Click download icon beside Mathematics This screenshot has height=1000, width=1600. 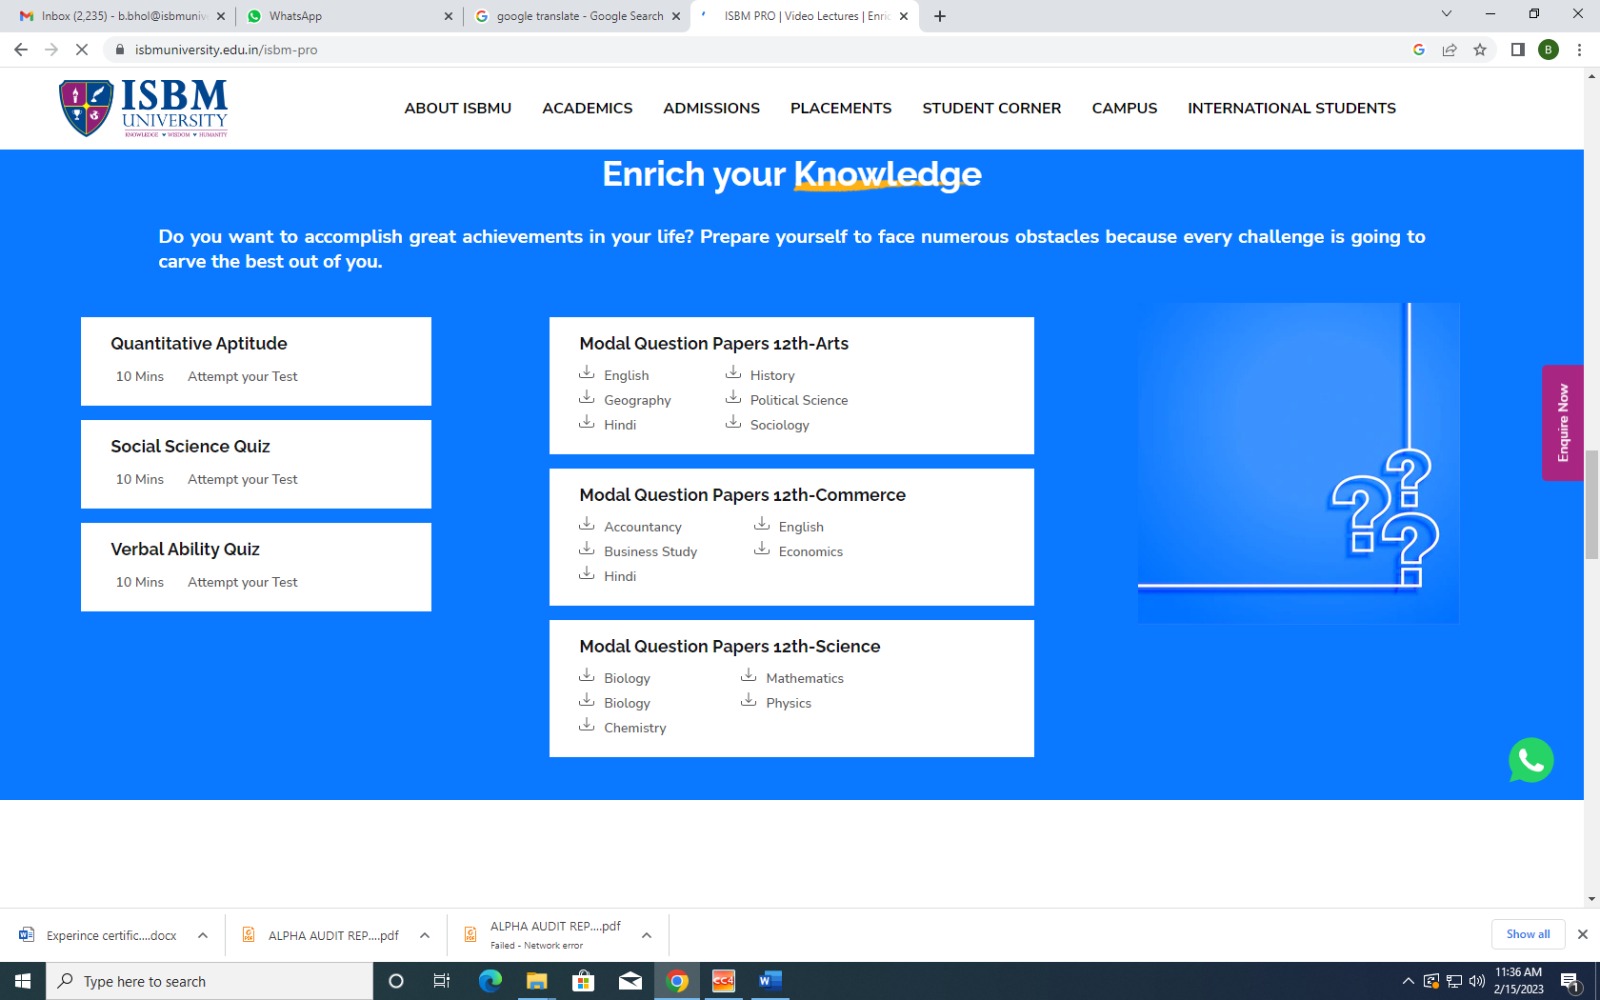pos(748,675)
